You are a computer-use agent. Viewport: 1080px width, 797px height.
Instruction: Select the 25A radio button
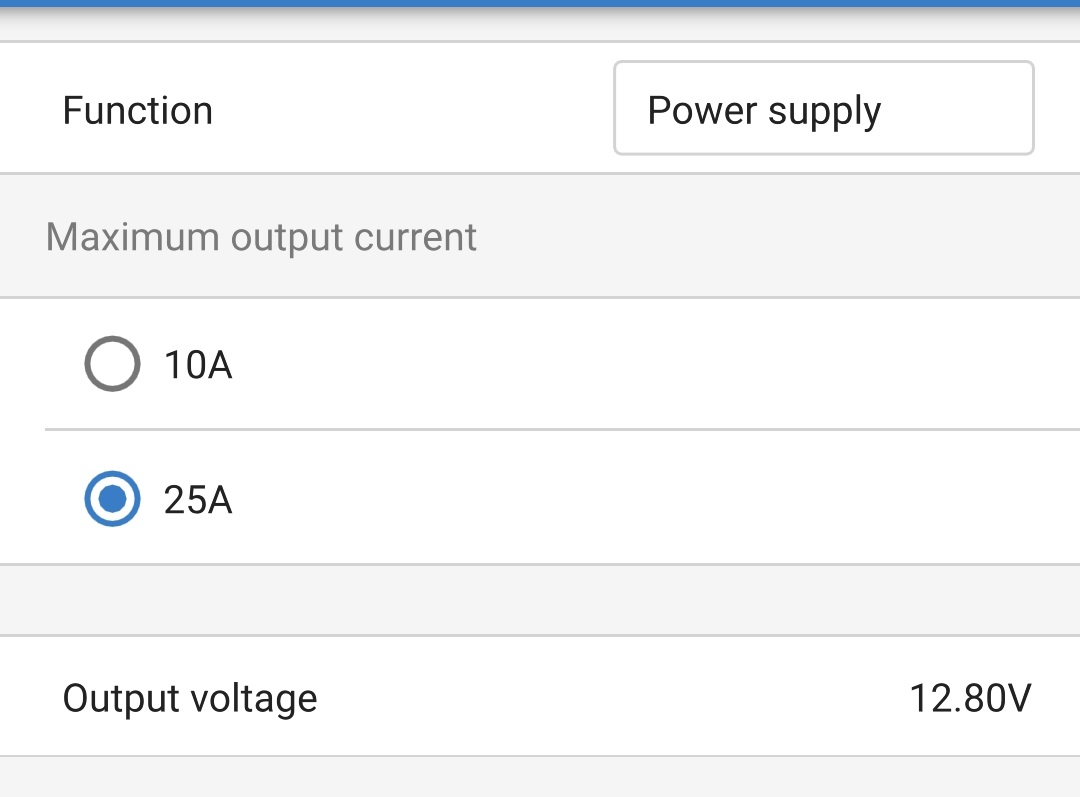coord(112,498)
